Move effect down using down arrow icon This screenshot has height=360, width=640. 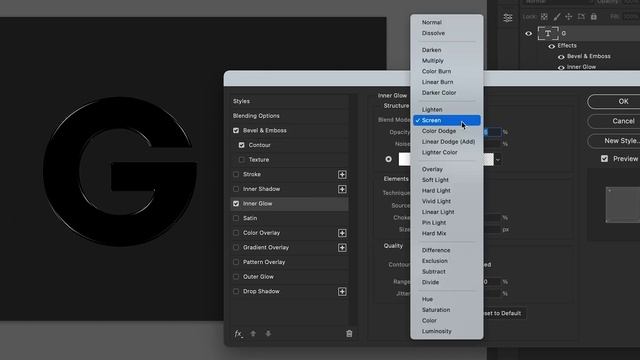pos(268,333)
